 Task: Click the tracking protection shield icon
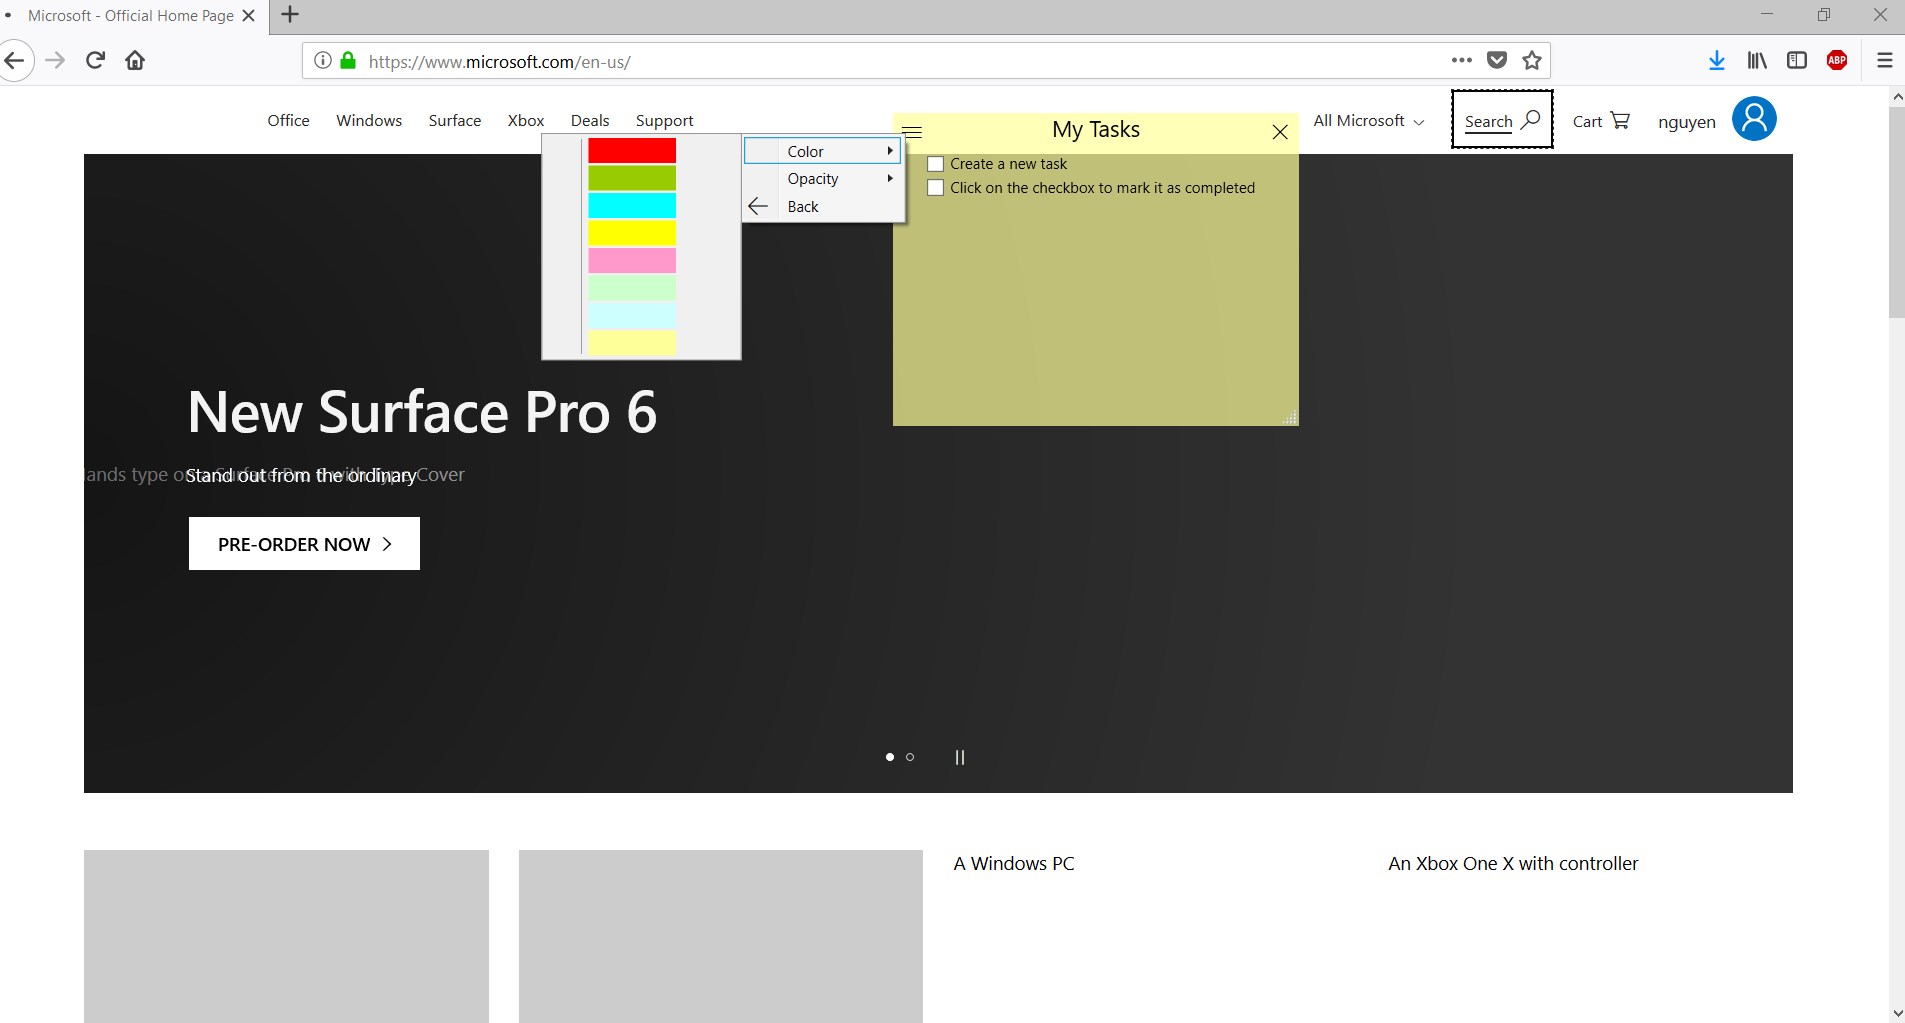1496,61
